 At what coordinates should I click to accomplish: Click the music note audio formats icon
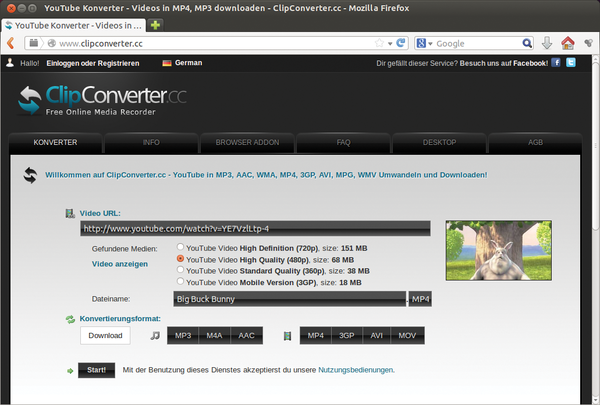[155, 336]
